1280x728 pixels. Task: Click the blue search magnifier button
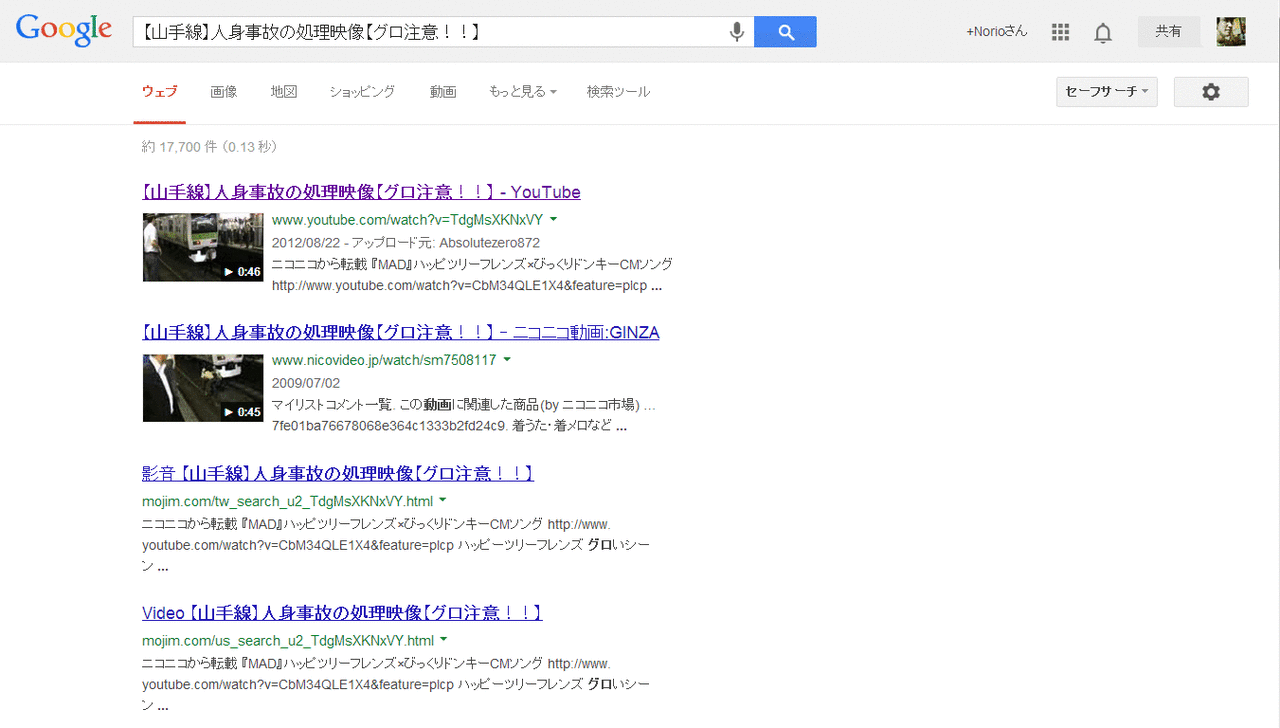click(785, 32)
